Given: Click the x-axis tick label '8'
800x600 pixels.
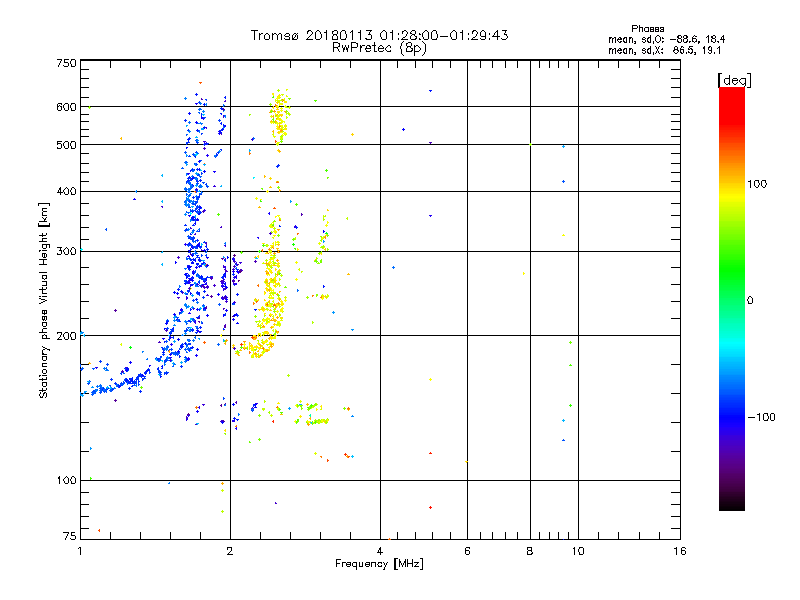Looking at the screenshot, I should point(530,551).
